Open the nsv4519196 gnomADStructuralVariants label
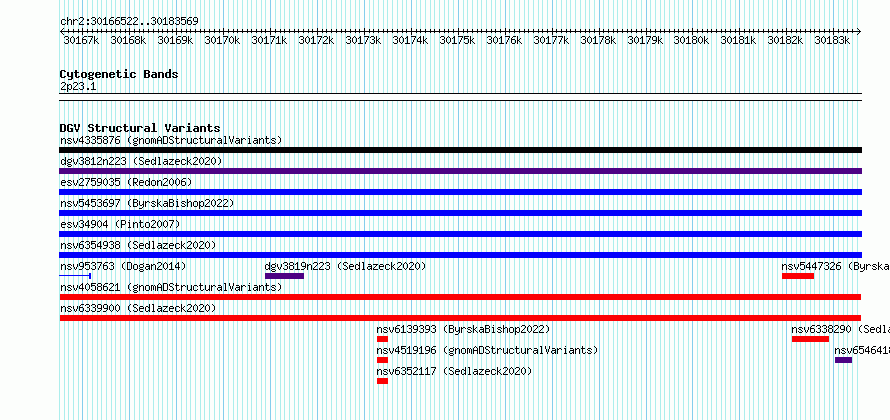Viewport: 890px width, 420px height. (487, 350)
